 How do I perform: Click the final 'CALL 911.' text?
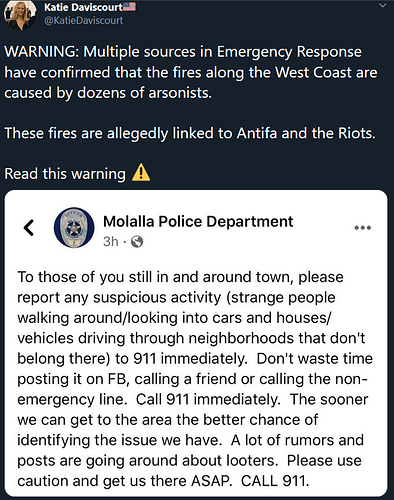[275, 481]
